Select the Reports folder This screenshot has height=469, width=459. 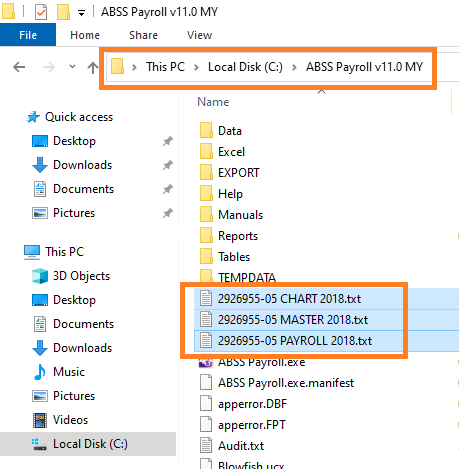tap(238, 236)
